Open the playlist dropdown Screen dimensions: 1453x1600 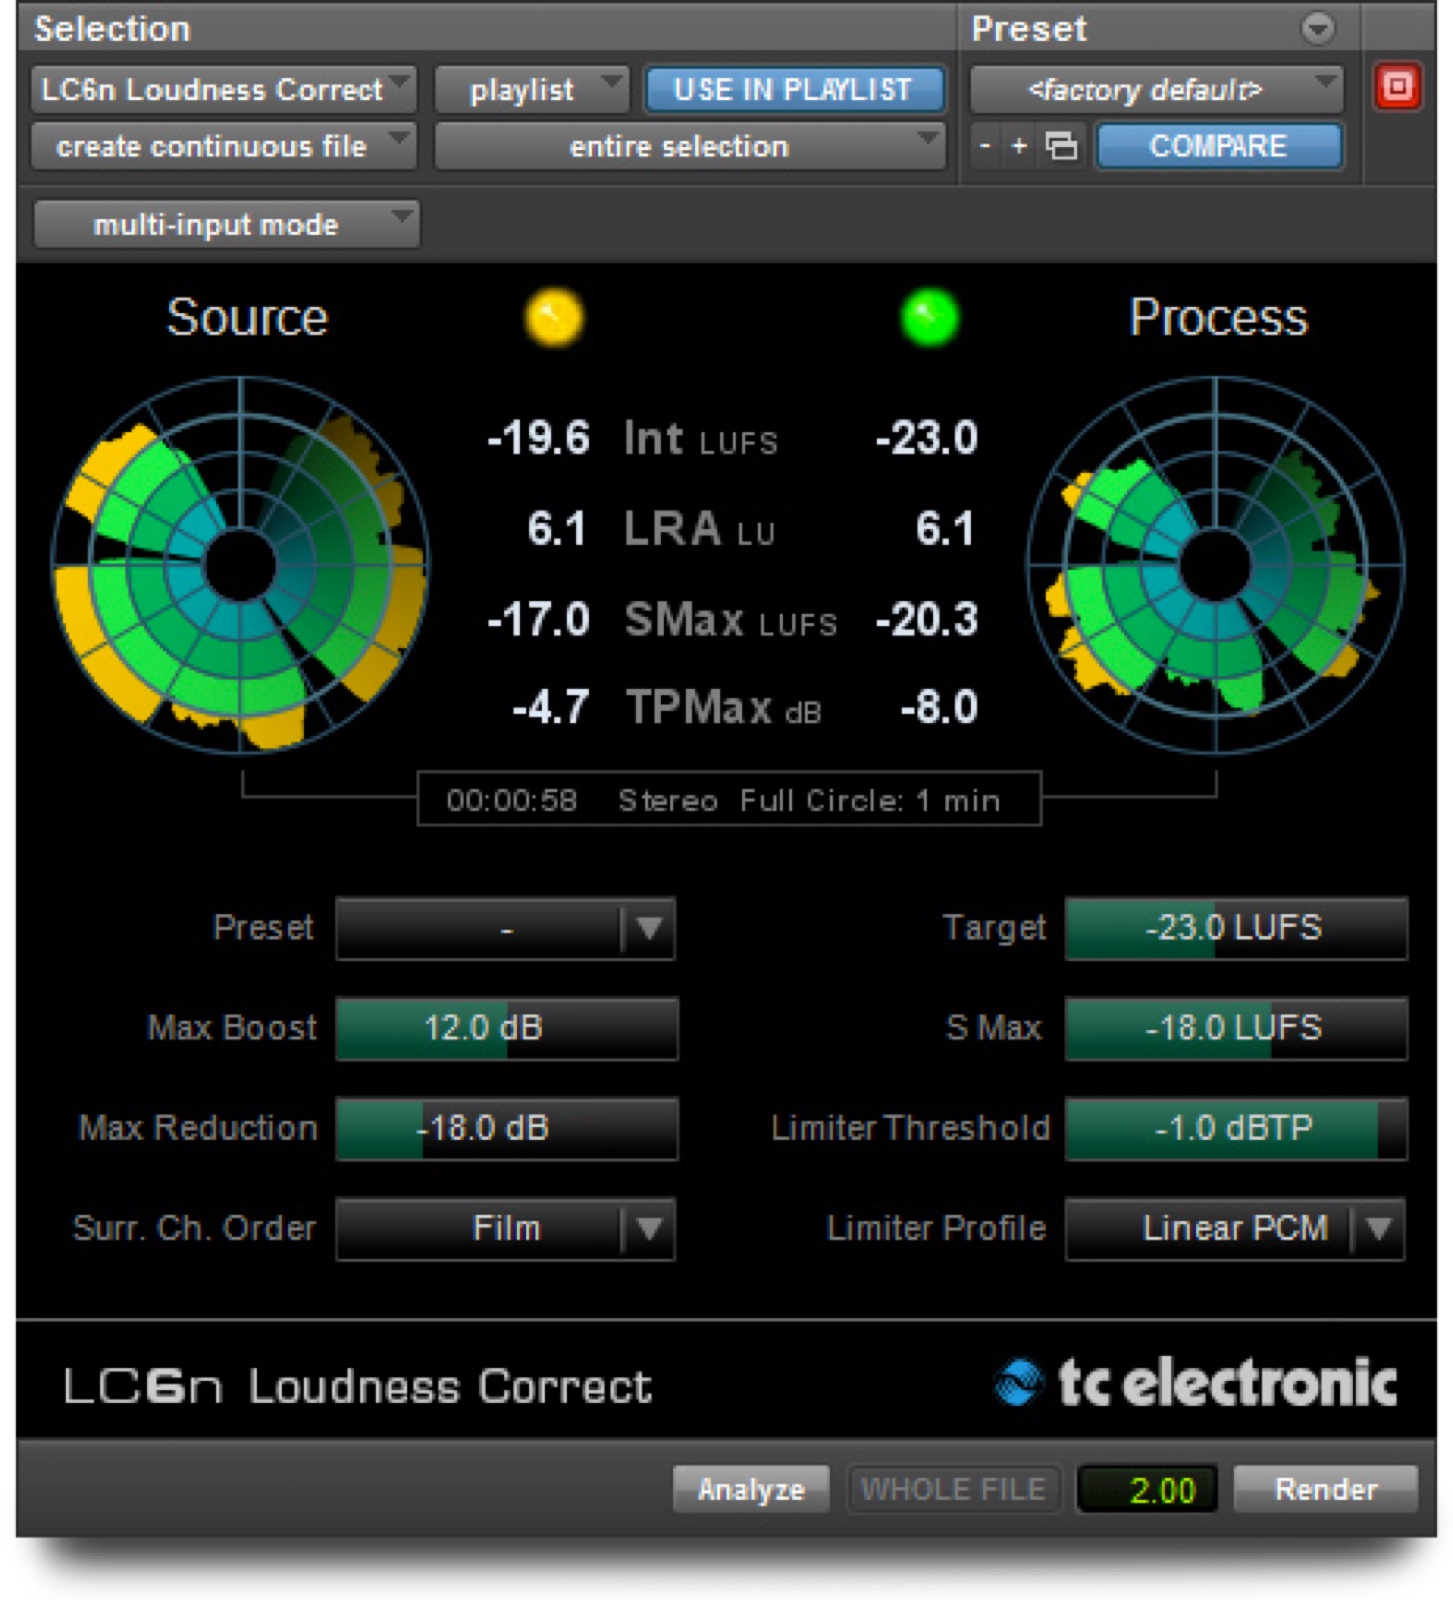[532, 90]
